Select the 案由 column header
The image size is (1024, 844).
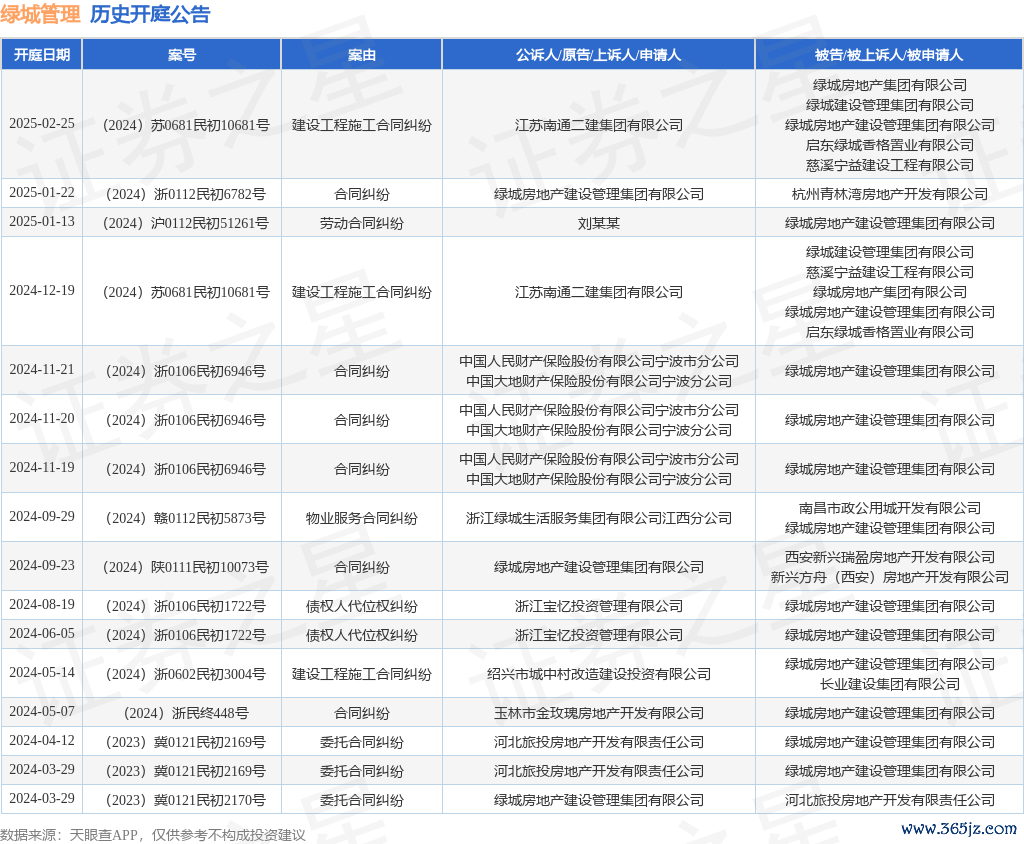[x=362, y=55]
